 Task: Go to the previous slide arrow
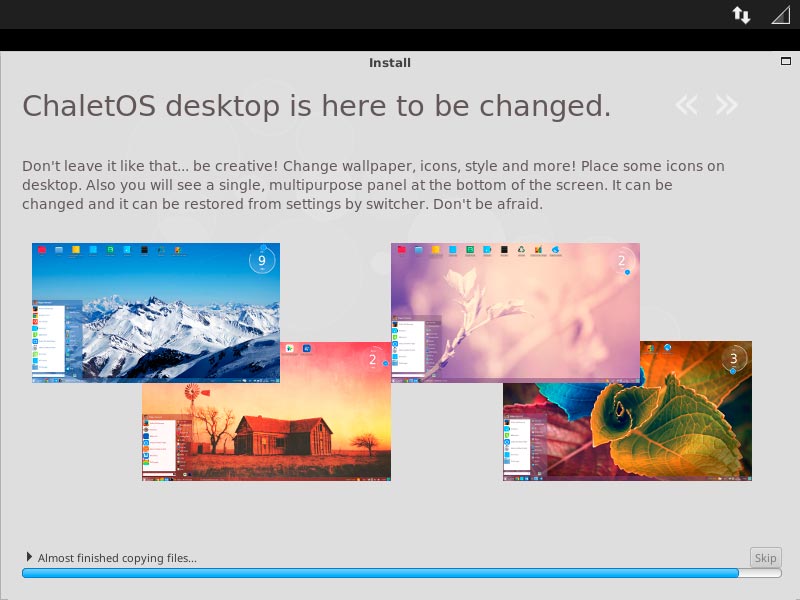tap(686, 105)
